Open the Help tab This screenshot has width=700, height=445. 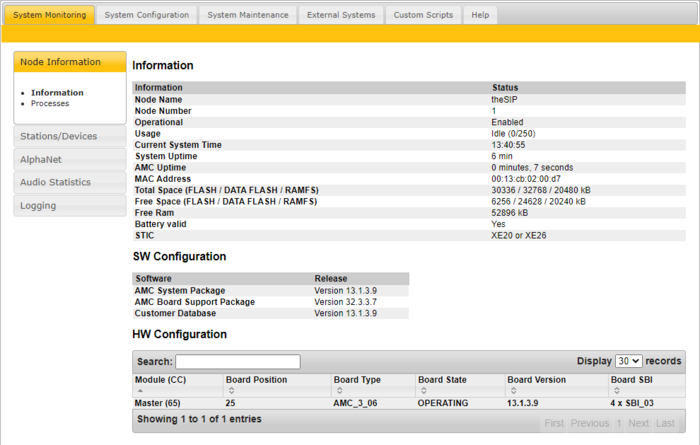480,15
